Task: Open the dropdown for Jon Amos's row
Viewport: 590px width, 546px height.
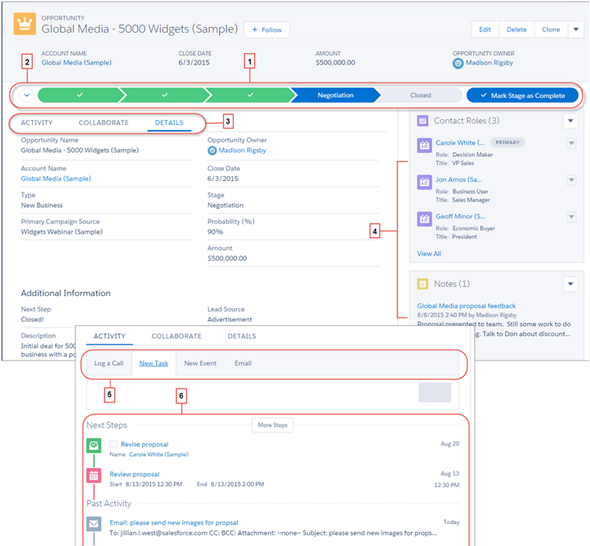Action: click(x=571, y=180)
